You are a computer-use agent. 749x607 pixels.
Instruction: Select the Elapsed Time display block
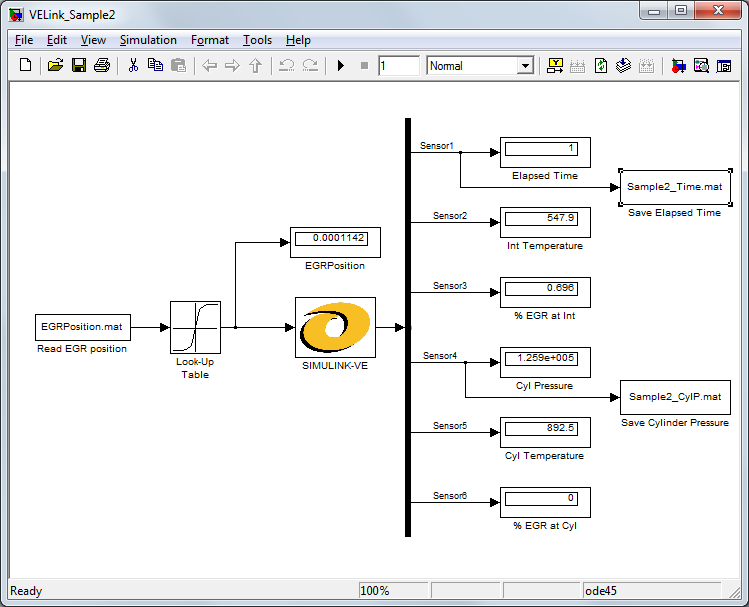(545, 152)
